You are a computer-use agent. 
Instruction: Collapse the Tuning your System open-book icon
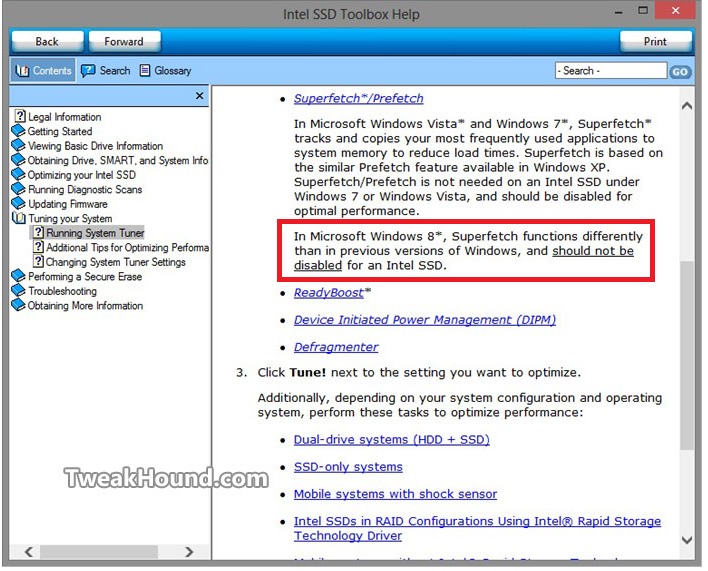(x=19, y=218)
